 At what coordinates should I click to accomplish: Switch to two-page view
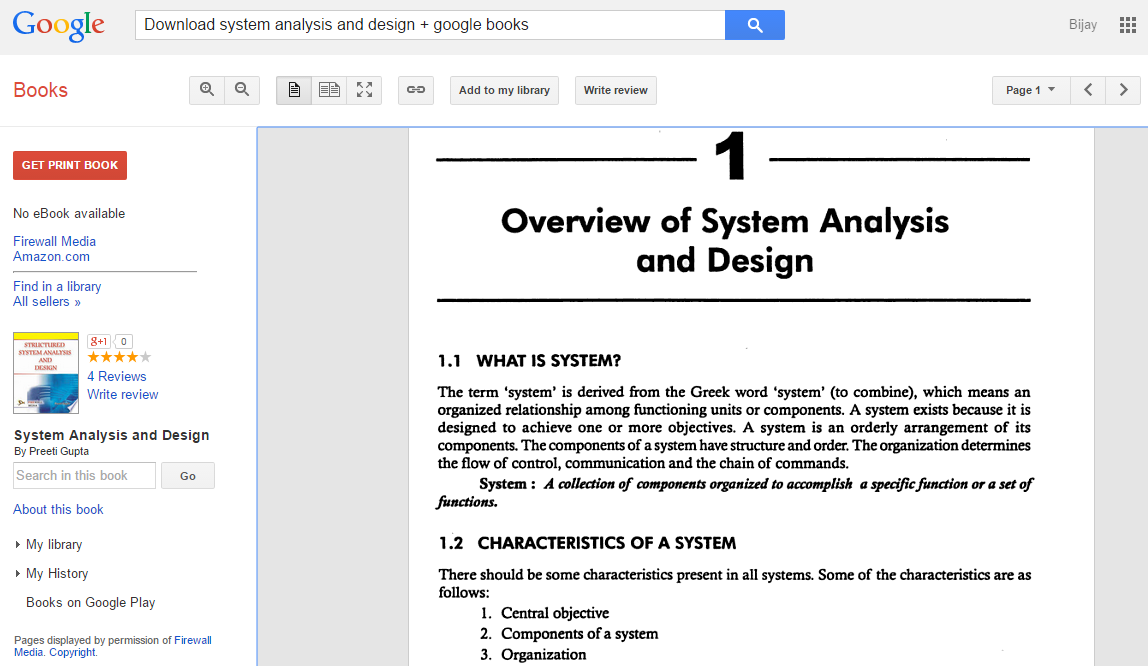pos(329,90)
